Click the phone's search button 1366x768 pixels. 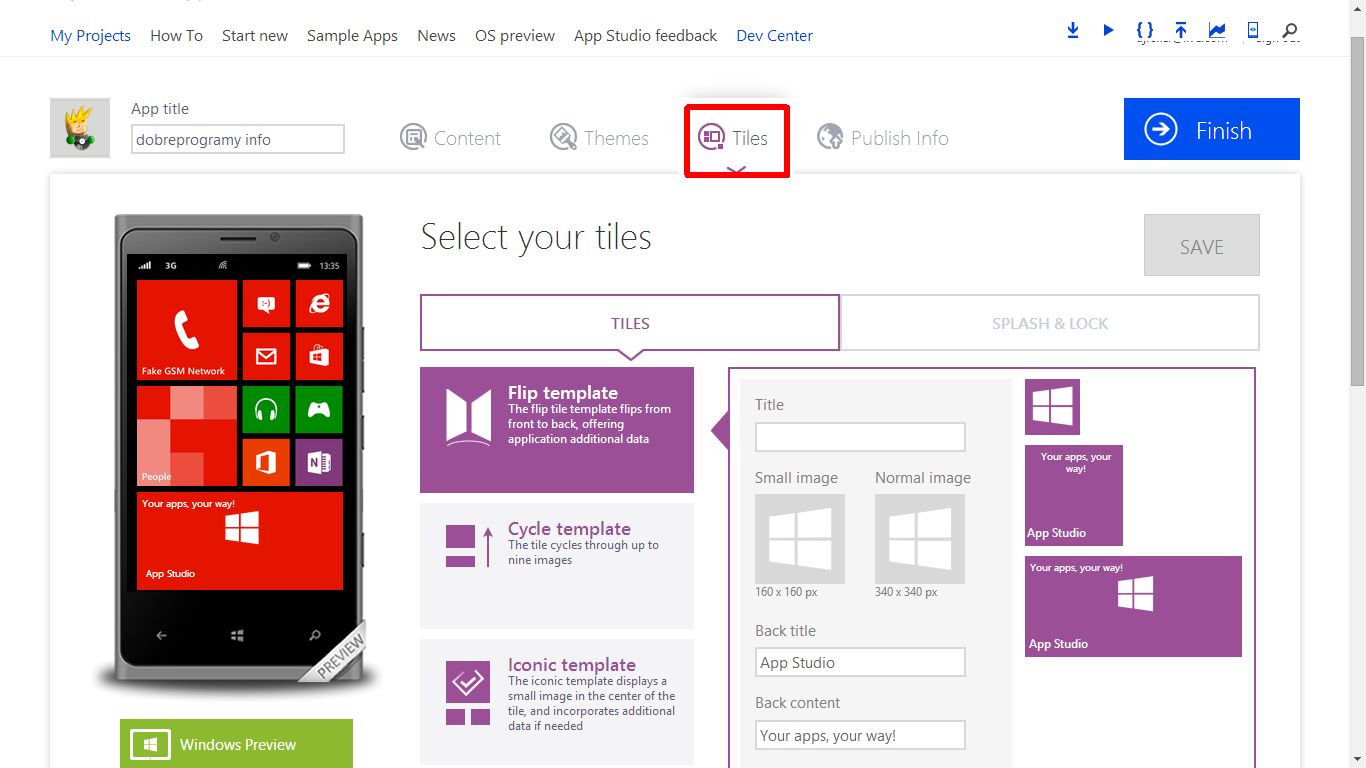click(315, 635)
